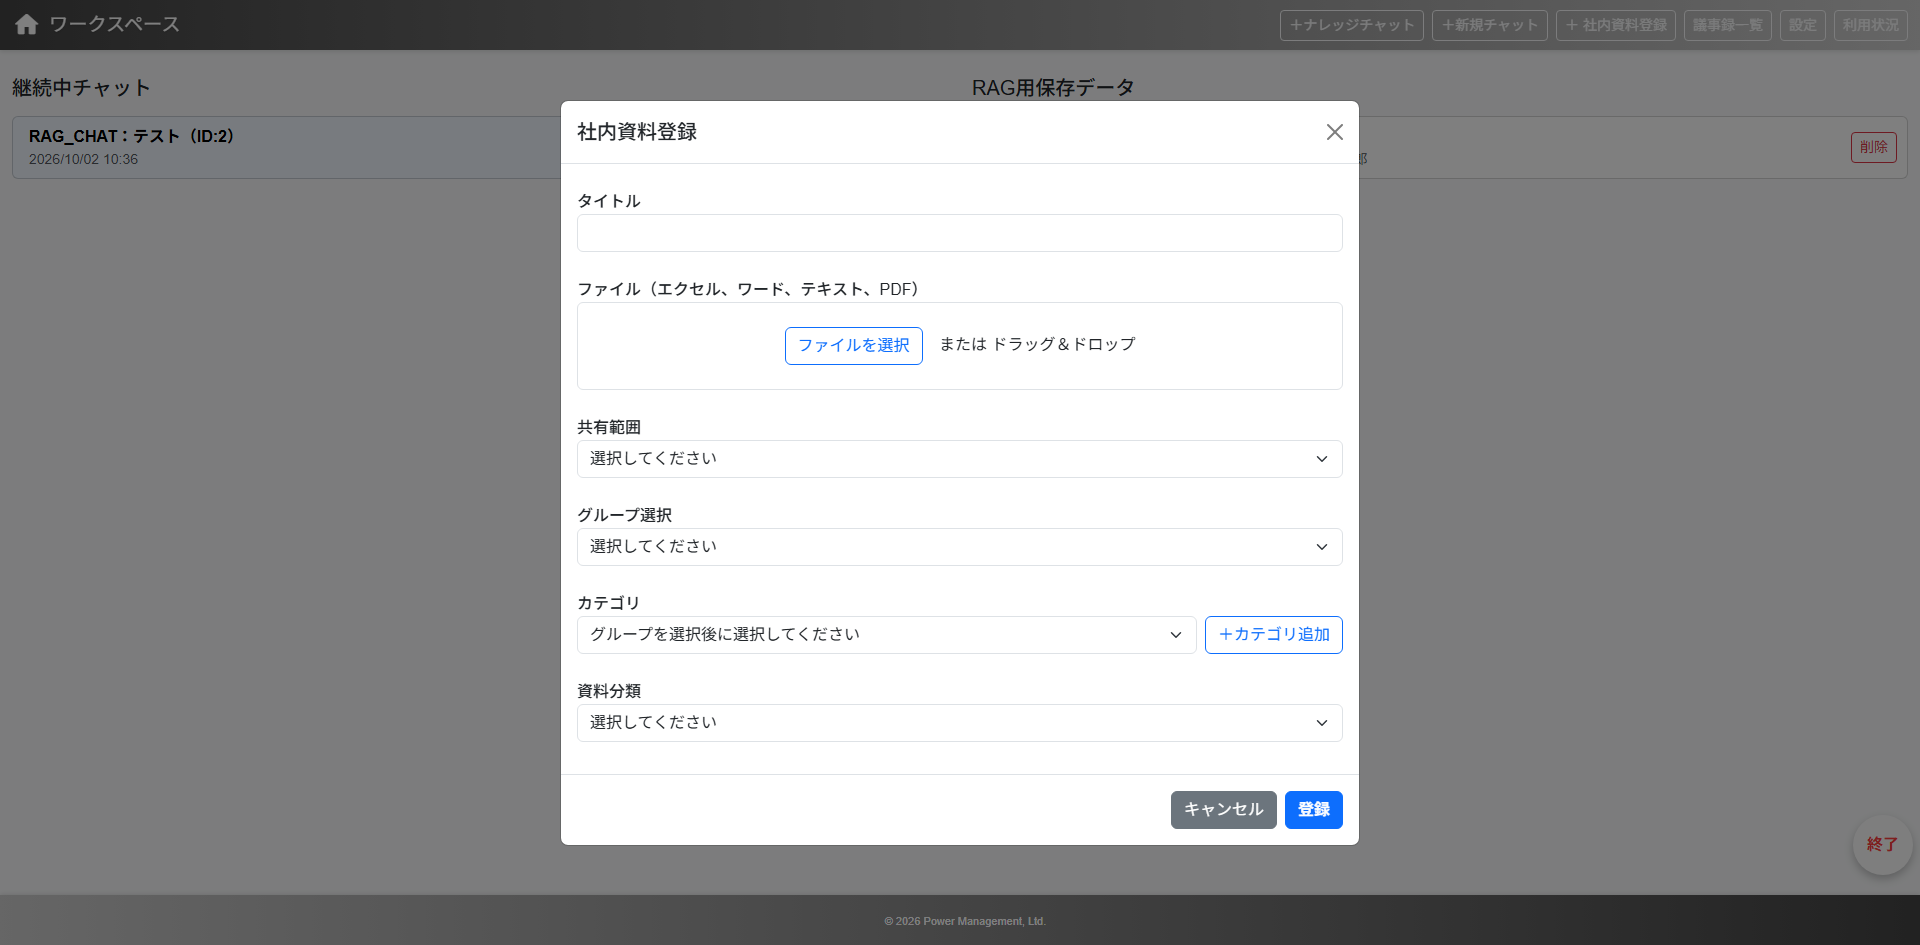Open 利用状況 from the top bar
1920x945 pixels.
[1870, 25]
